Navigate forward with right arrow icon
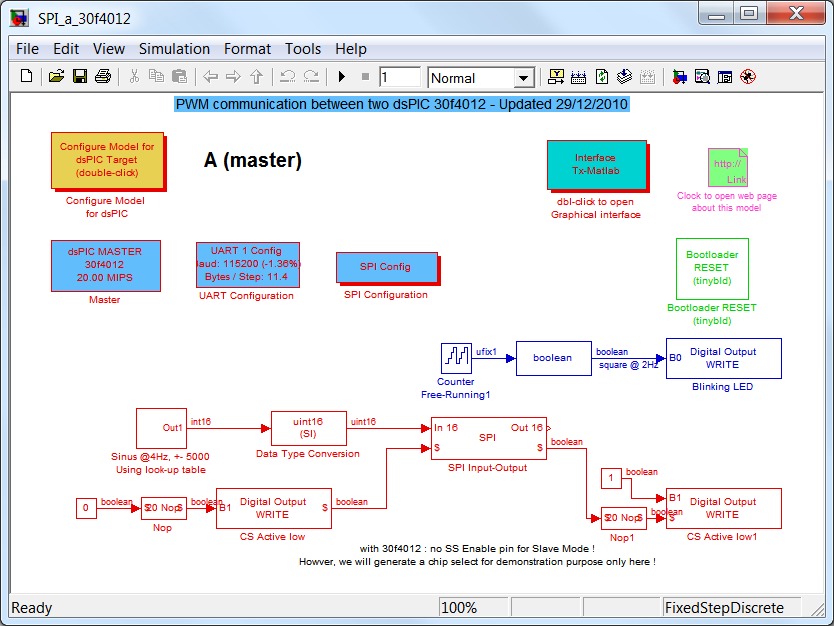The width and height of the screenshot is (834, 626). click(233, 77)
